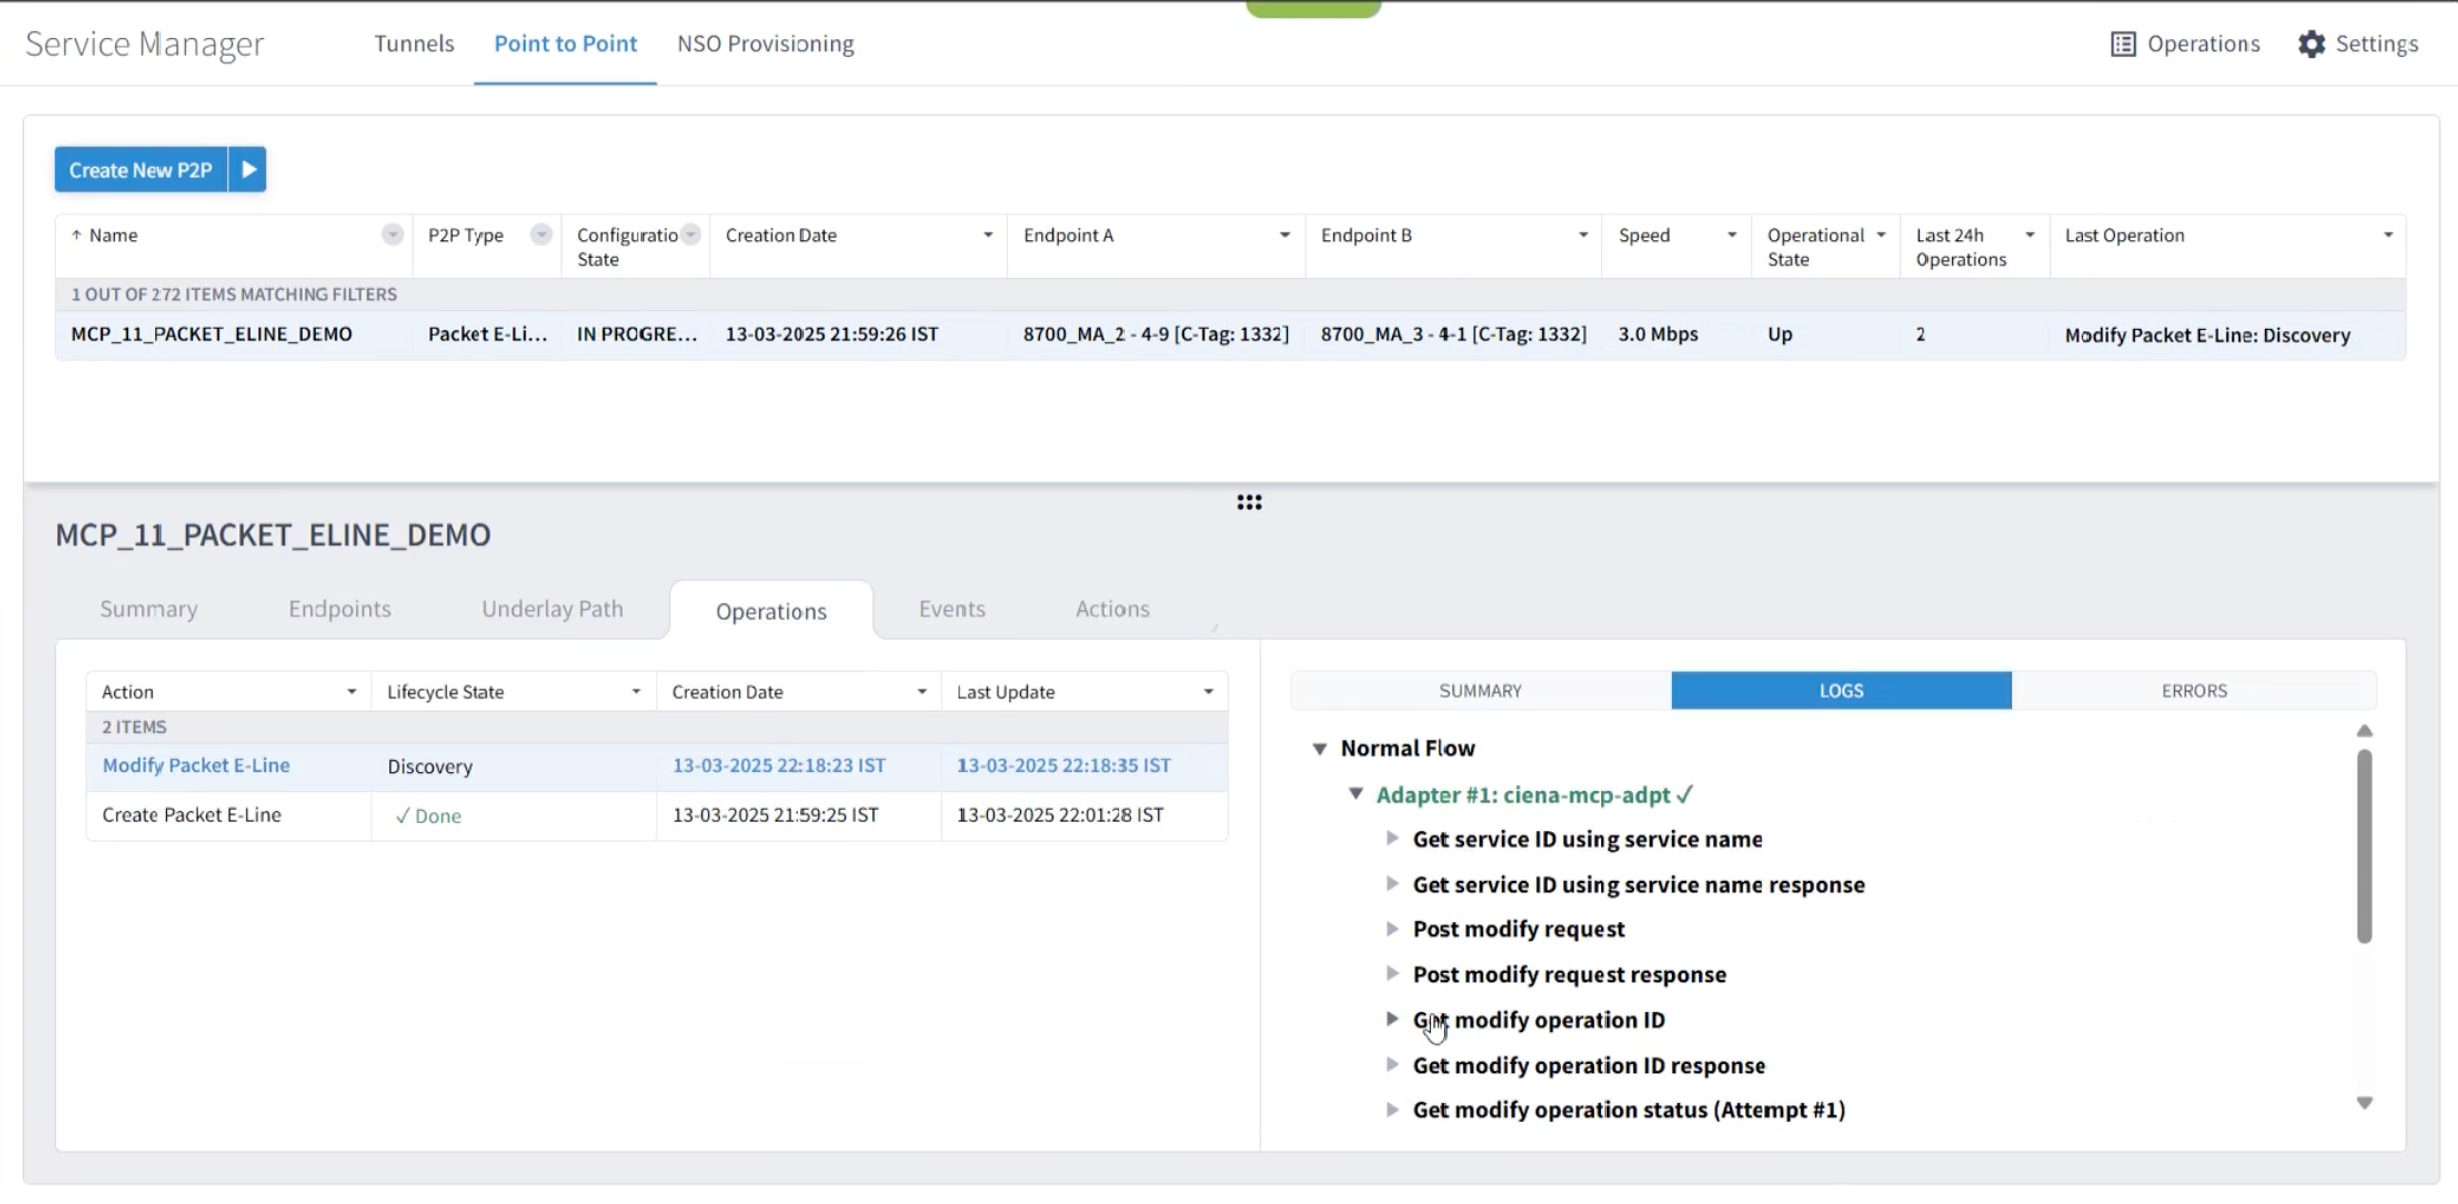Select the LOGS view button

click(x=1841, y=691)
